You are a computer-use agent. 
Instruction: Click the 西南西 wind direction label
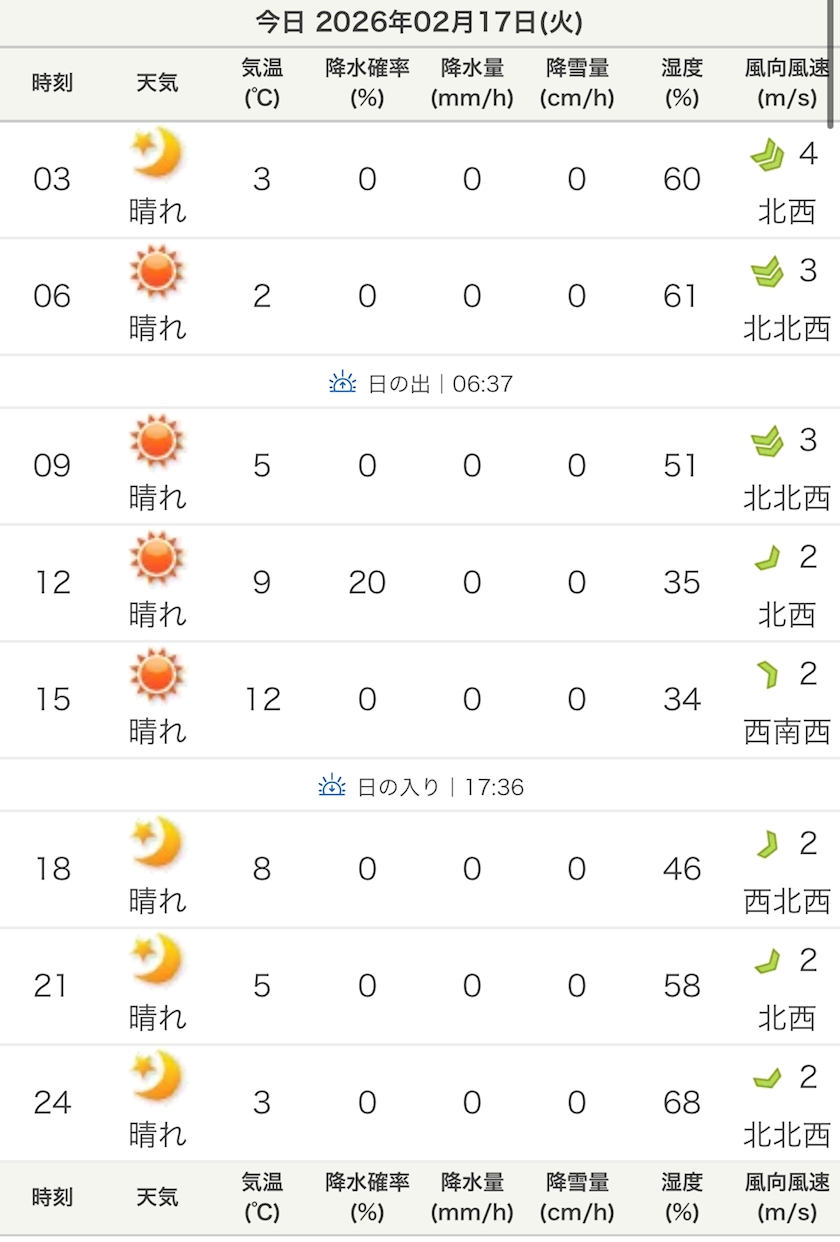click(x=787, y=732)
